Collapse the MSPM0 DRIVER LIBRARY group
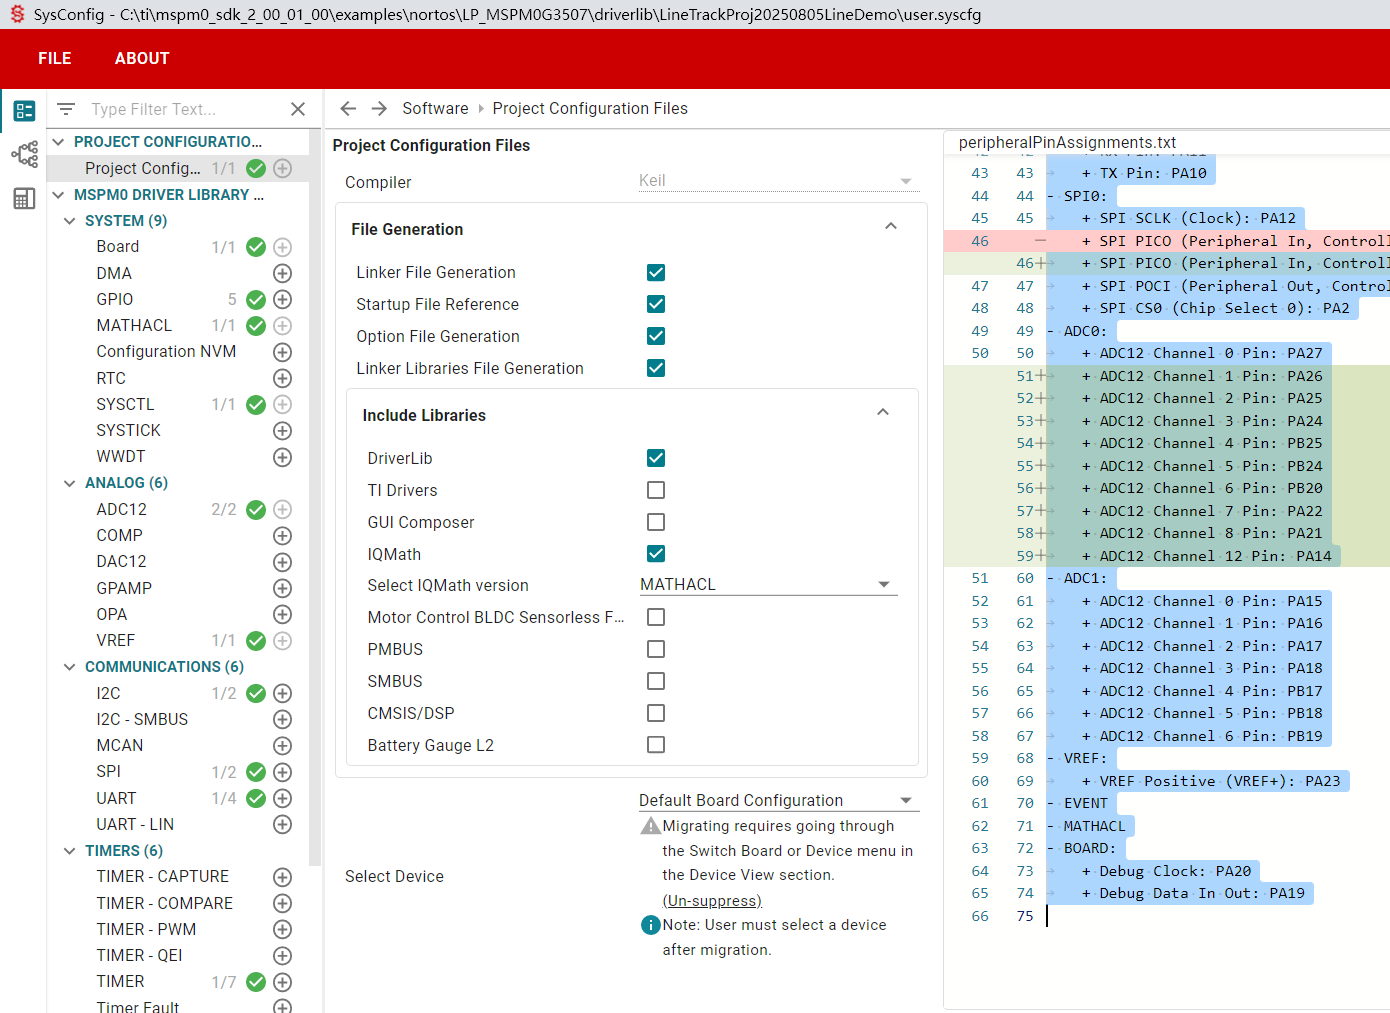The height and width of the screenshot is (1013, 1390). pyautogui.click(x=58, y=195)
